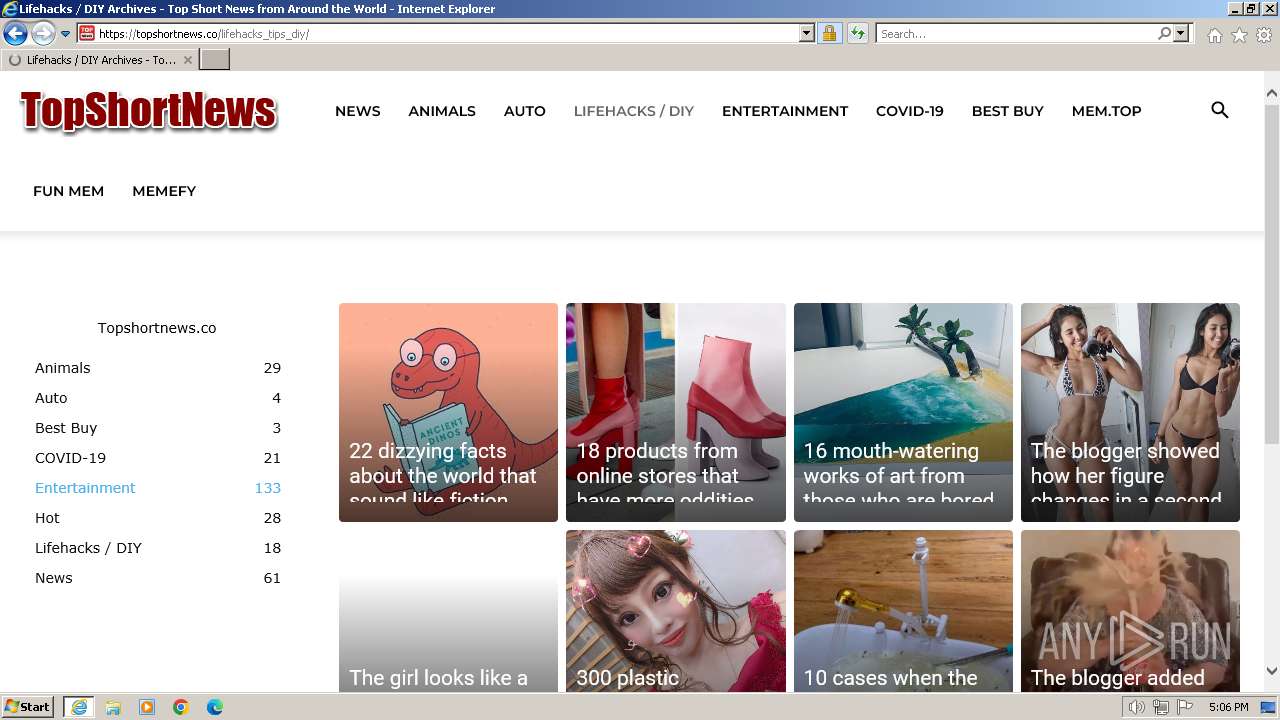The width and height of the screenshot is (1280, 720).
Task: Click the 5:06 PM clock
Action: [x=1228, y=707]
